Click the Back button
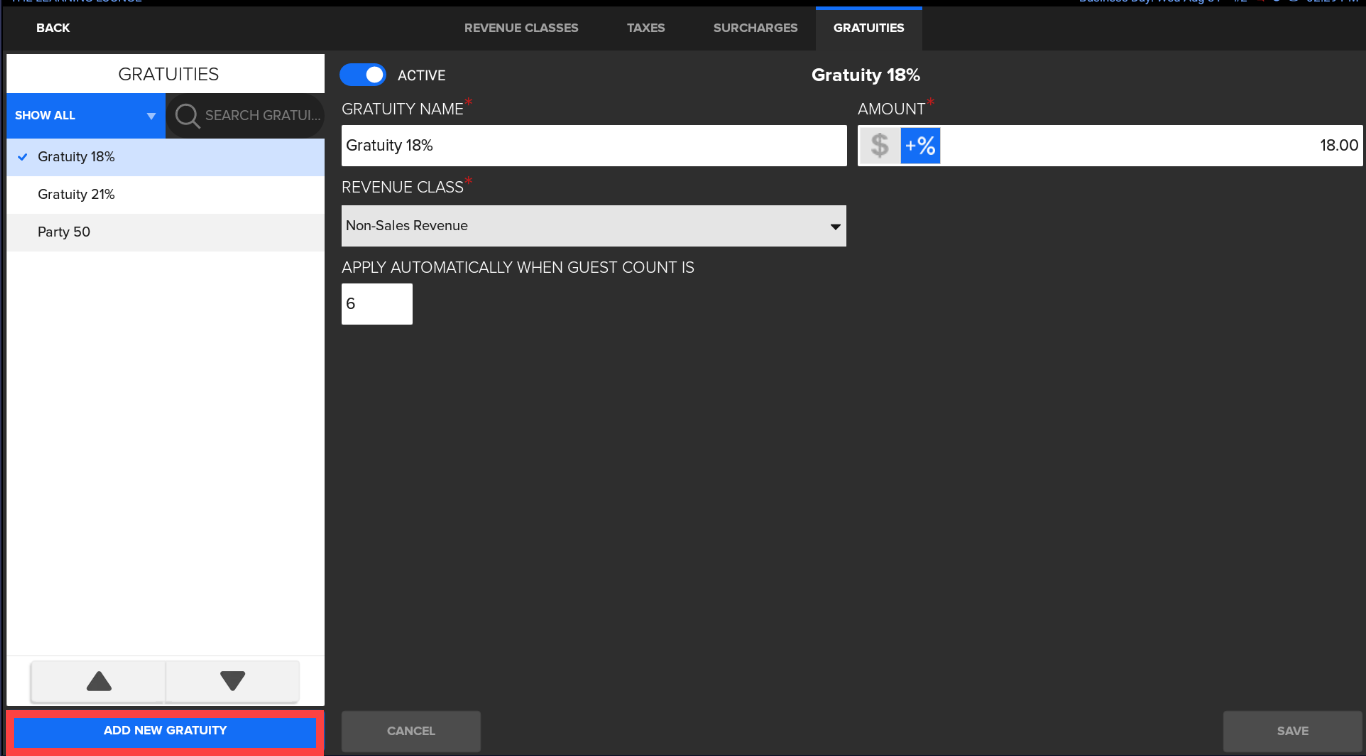Screen dimensions: 1366x756 (53, 28)
